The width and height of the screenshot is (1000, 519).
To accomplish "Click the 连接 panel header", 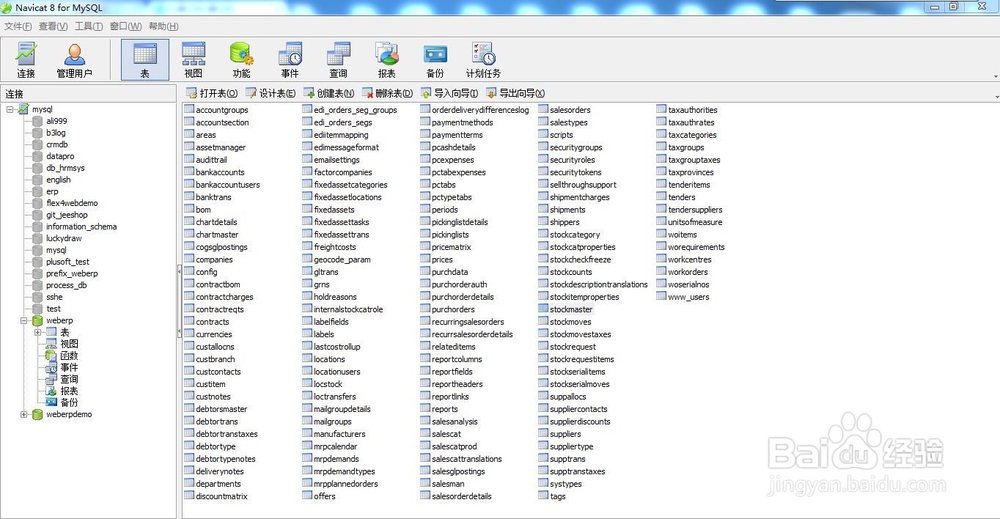I will (x=88, y=94).
